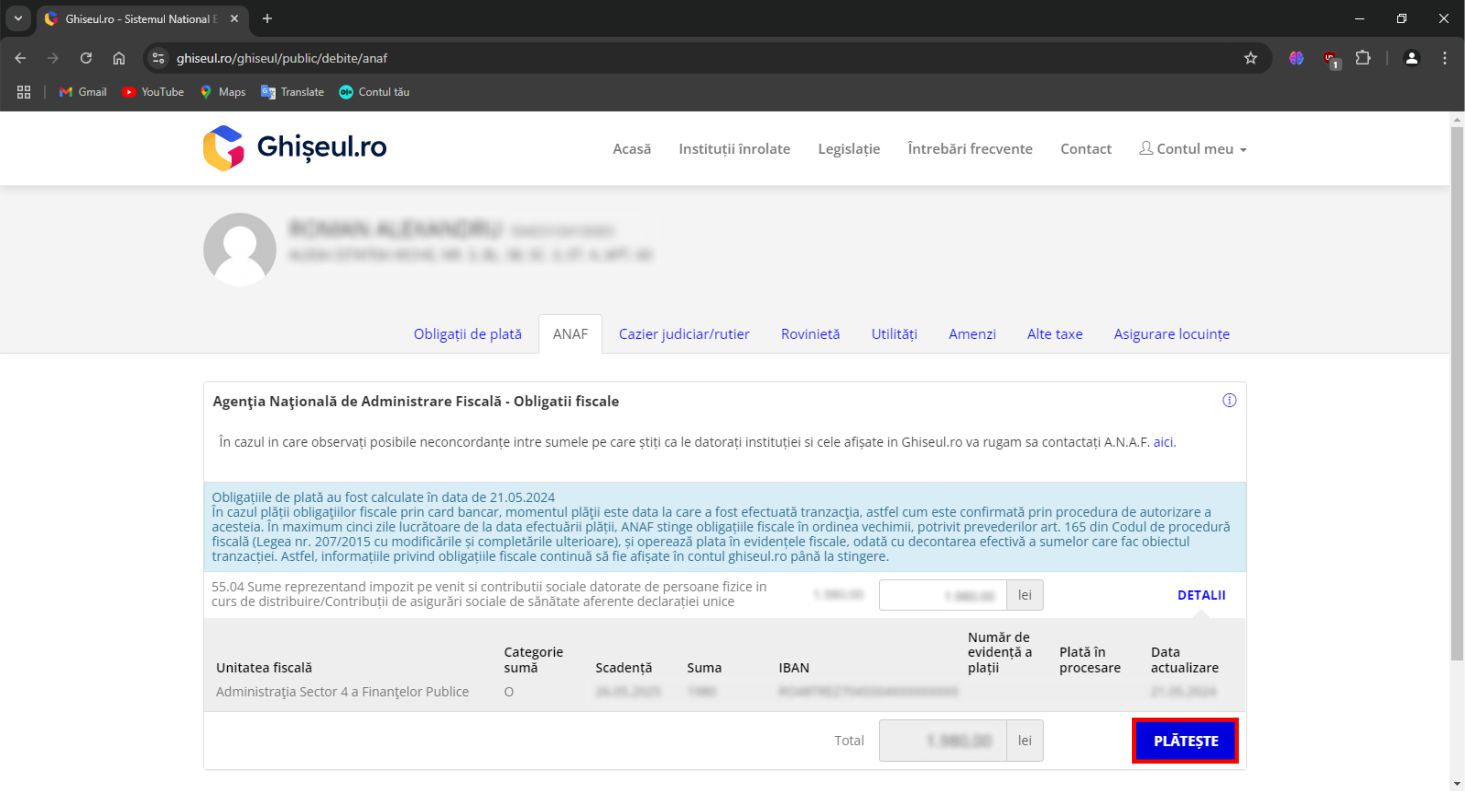This screenshot has width=1465, height=791.
Task: Click the payment amount input field
Action: click(942, 595)
